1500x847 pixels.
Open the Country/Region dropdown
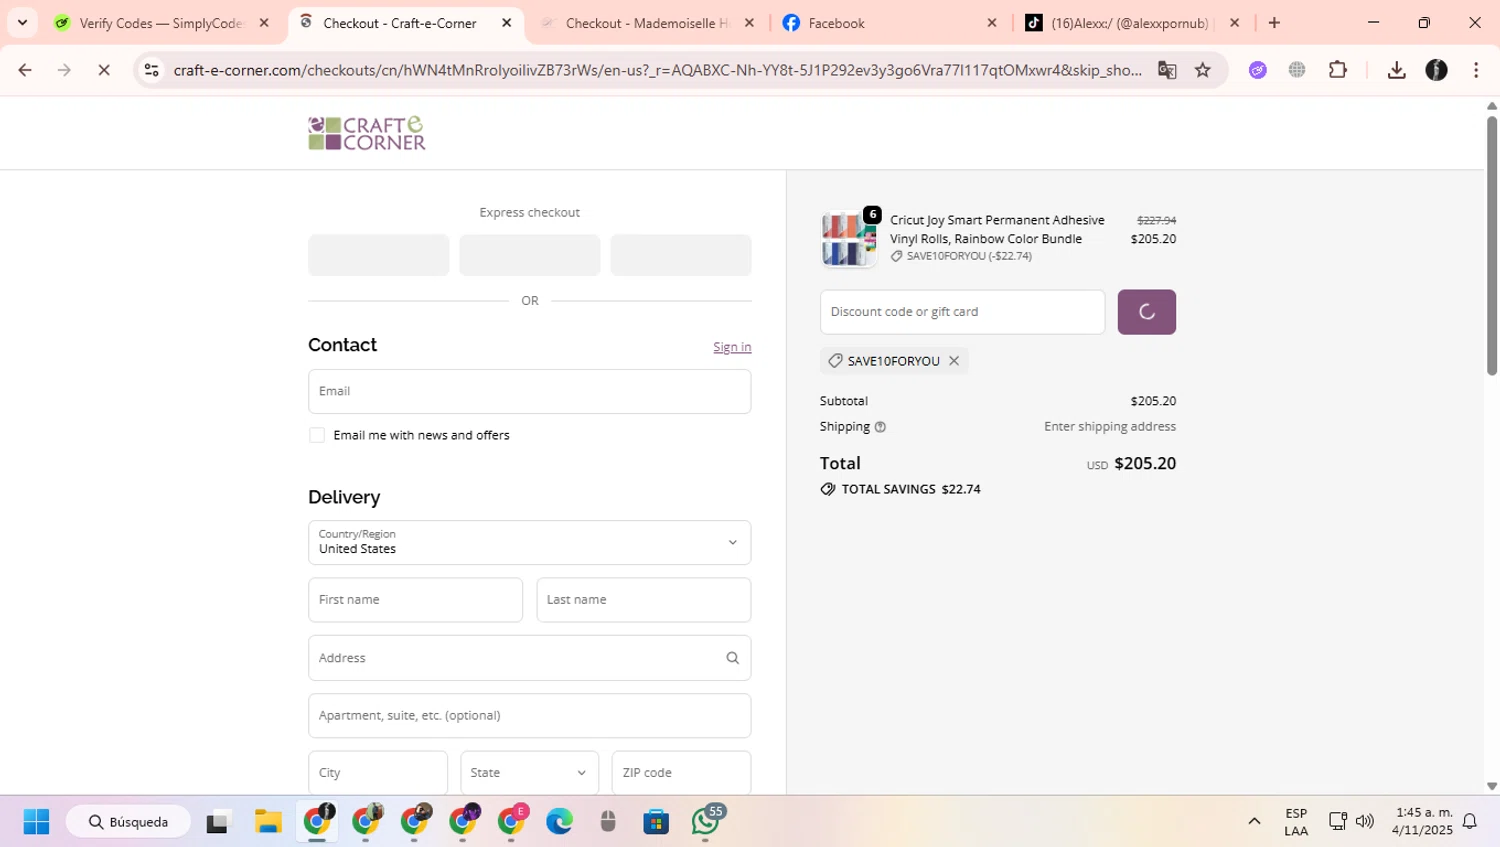coord(529,543)
